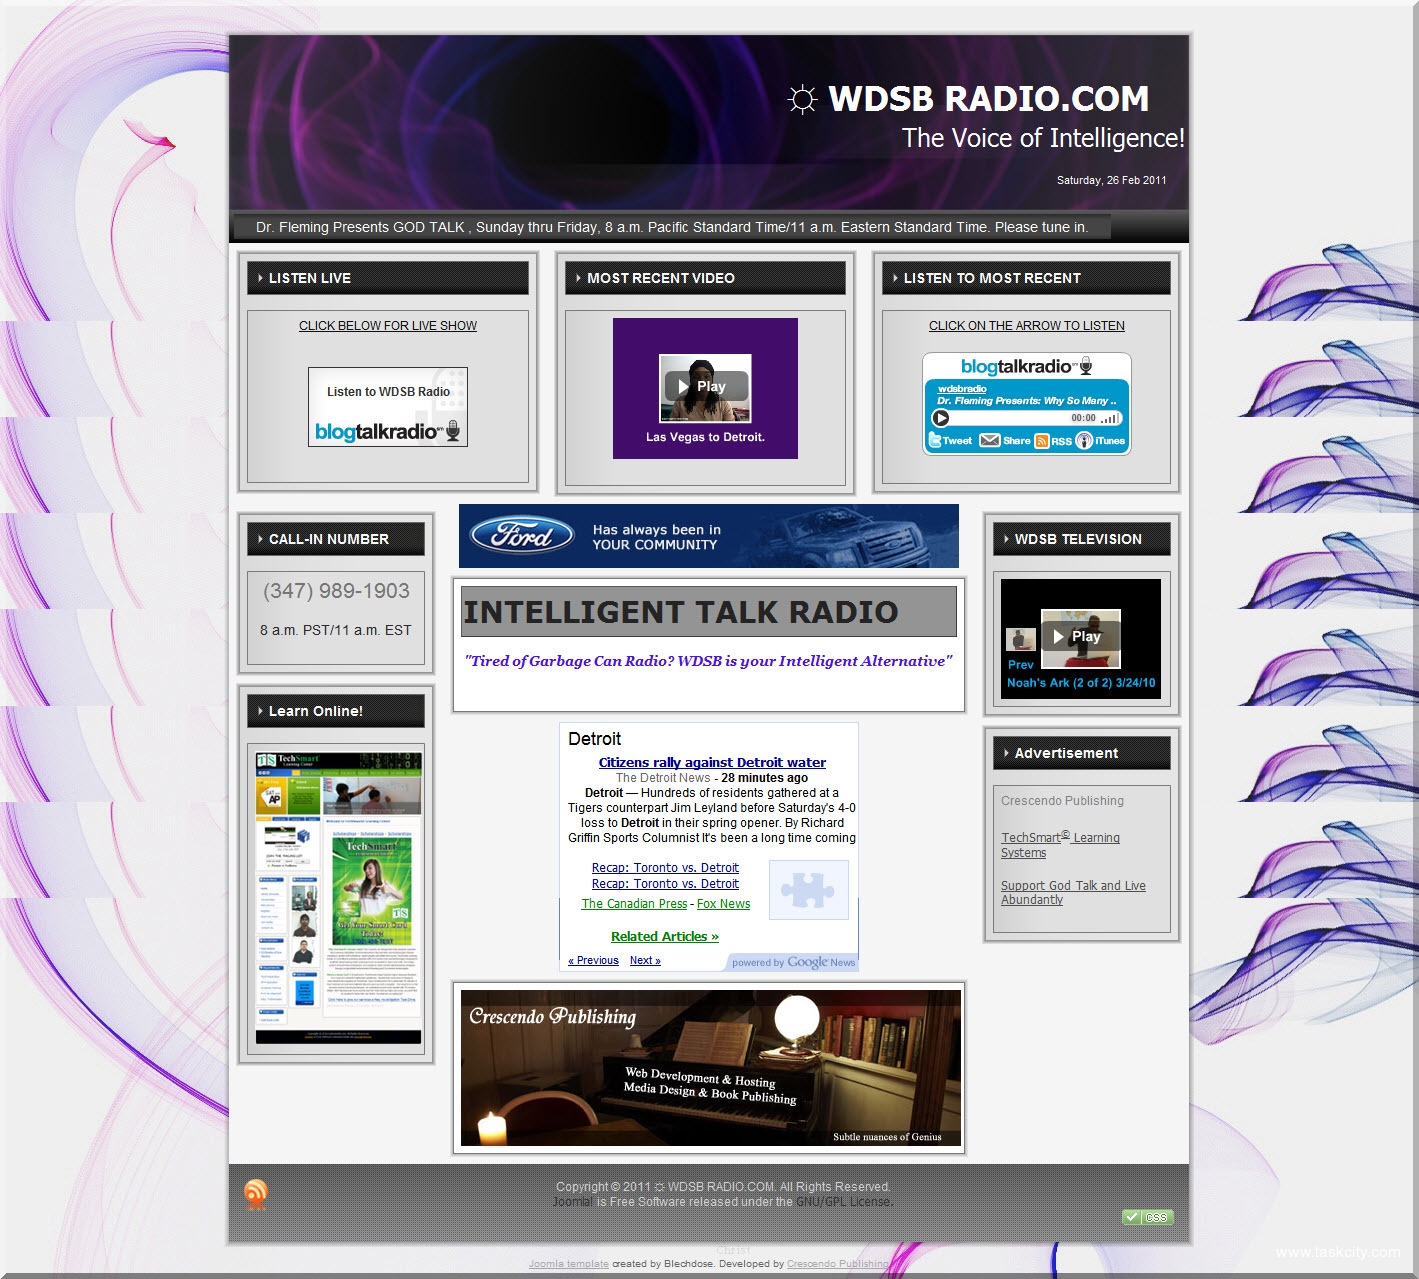
Task: Open the Joomla! link in the footer
Action: coord(573,1202)
